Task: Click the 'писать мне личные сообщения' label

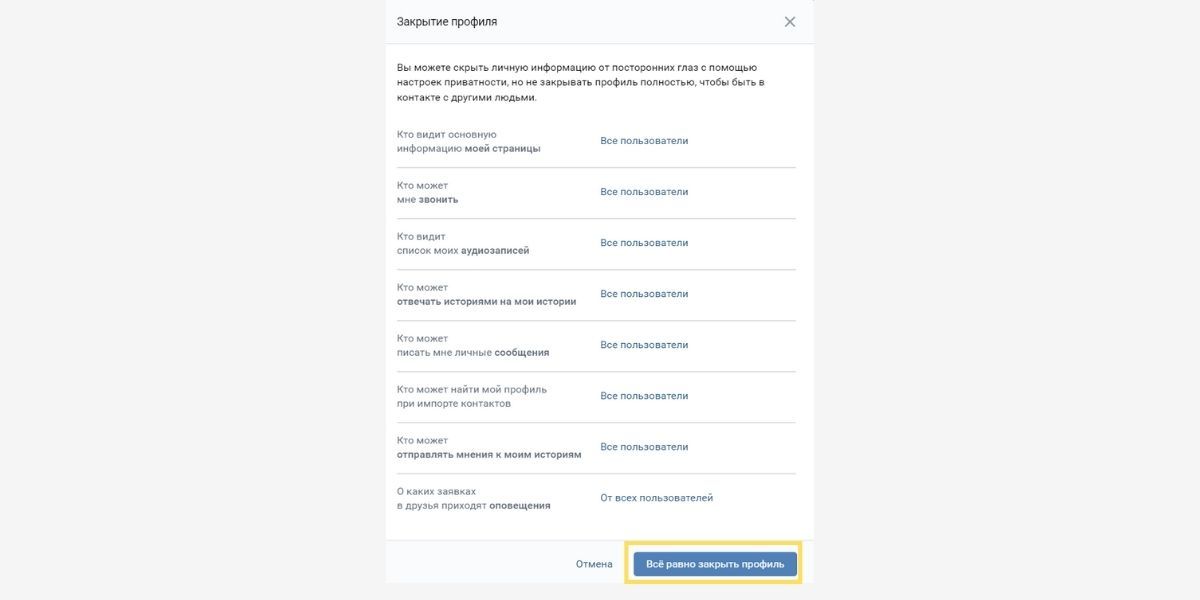Action: (x=473, y=353)
